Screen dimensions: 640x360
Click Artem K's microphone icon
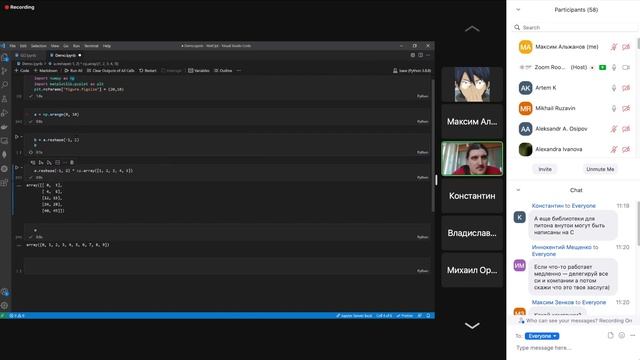point(614,88)
